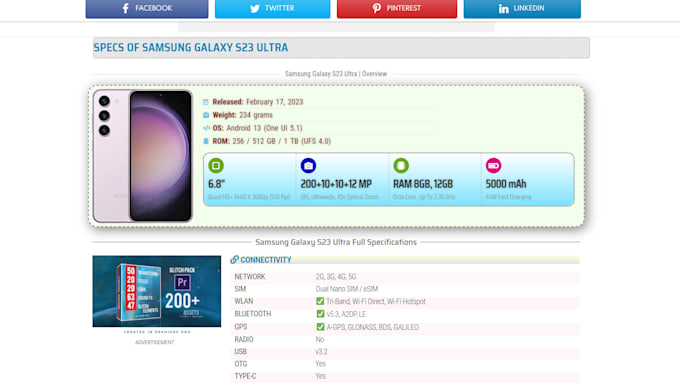680x383 pixels.
Task: Share the page on Pinterest
Action: click(x=397, y=9)
